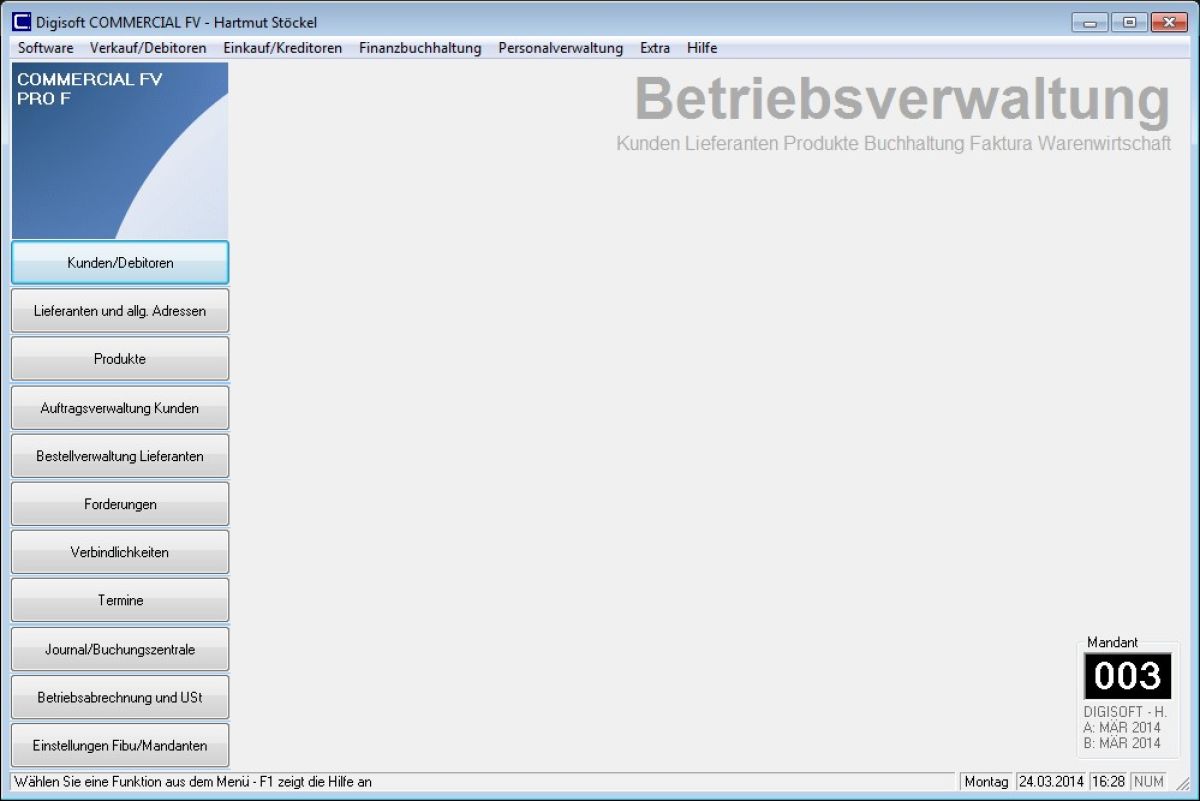Click the application icon in title bar
This screenshot has height=801, width=1200.
coord(21,22)
